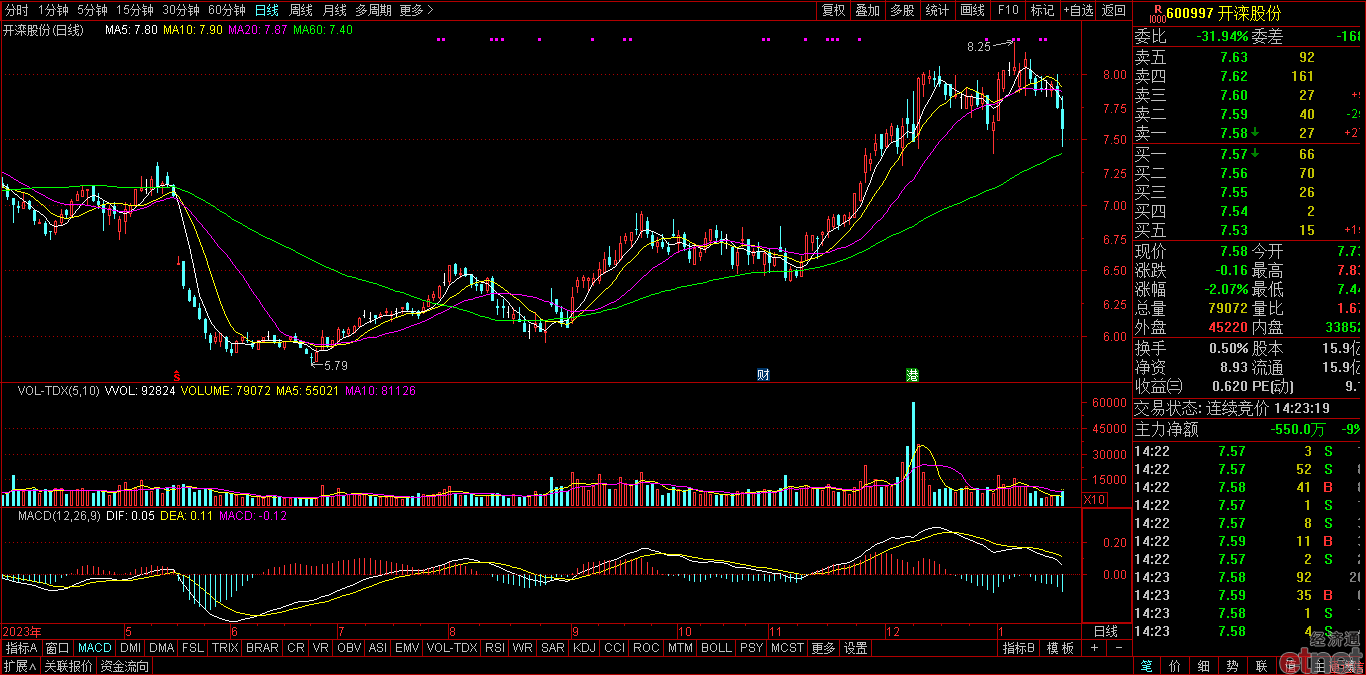This screenshot has height=675, width=1366.
Task: Switch to the 5分钟 period
Action: (x=92, y=10)
